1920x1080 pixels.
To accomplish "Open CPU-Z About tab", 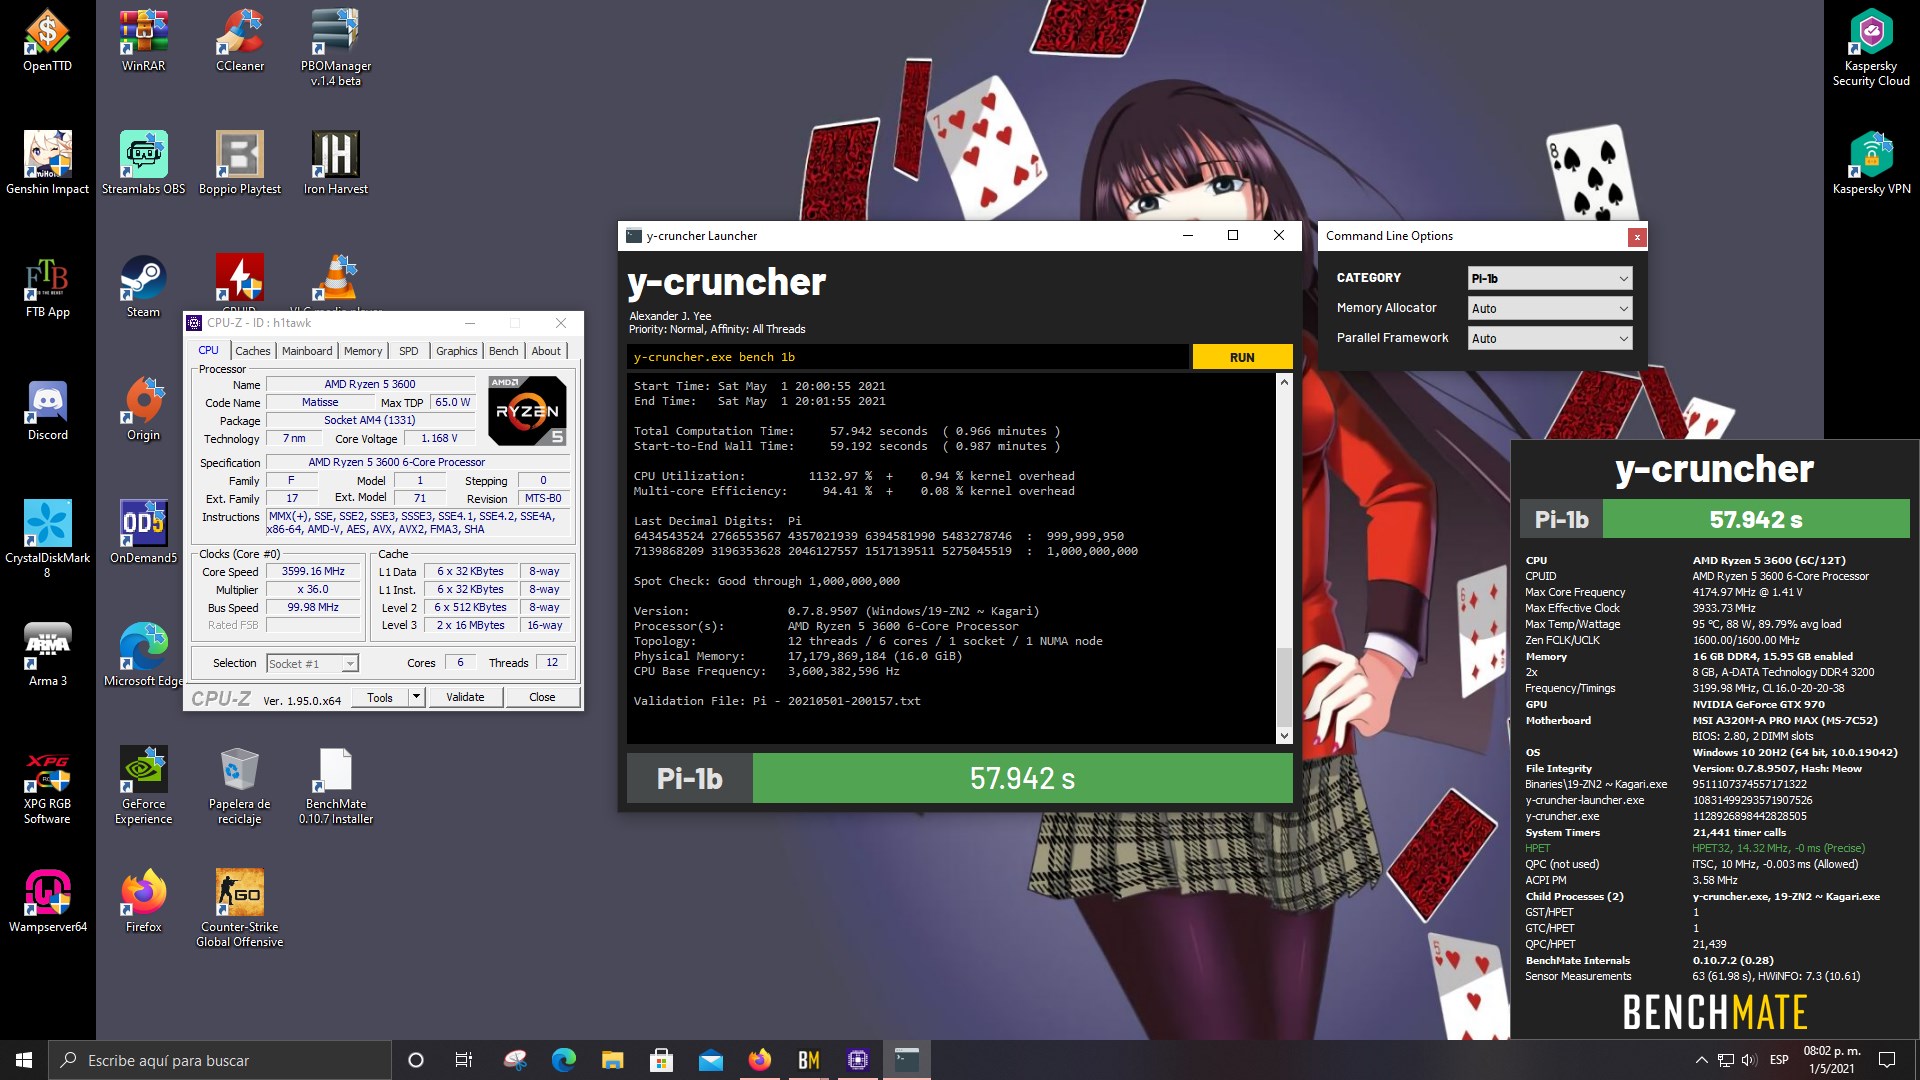I will tap(546, 351).
